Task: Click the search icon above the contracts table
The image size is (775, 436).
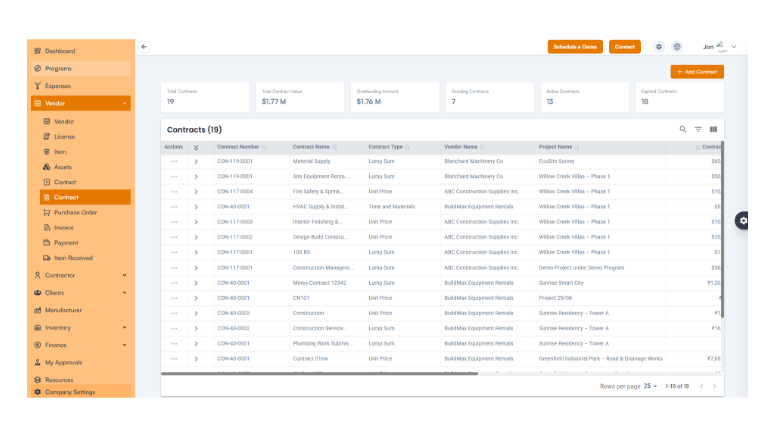Action: coord(683,129)
